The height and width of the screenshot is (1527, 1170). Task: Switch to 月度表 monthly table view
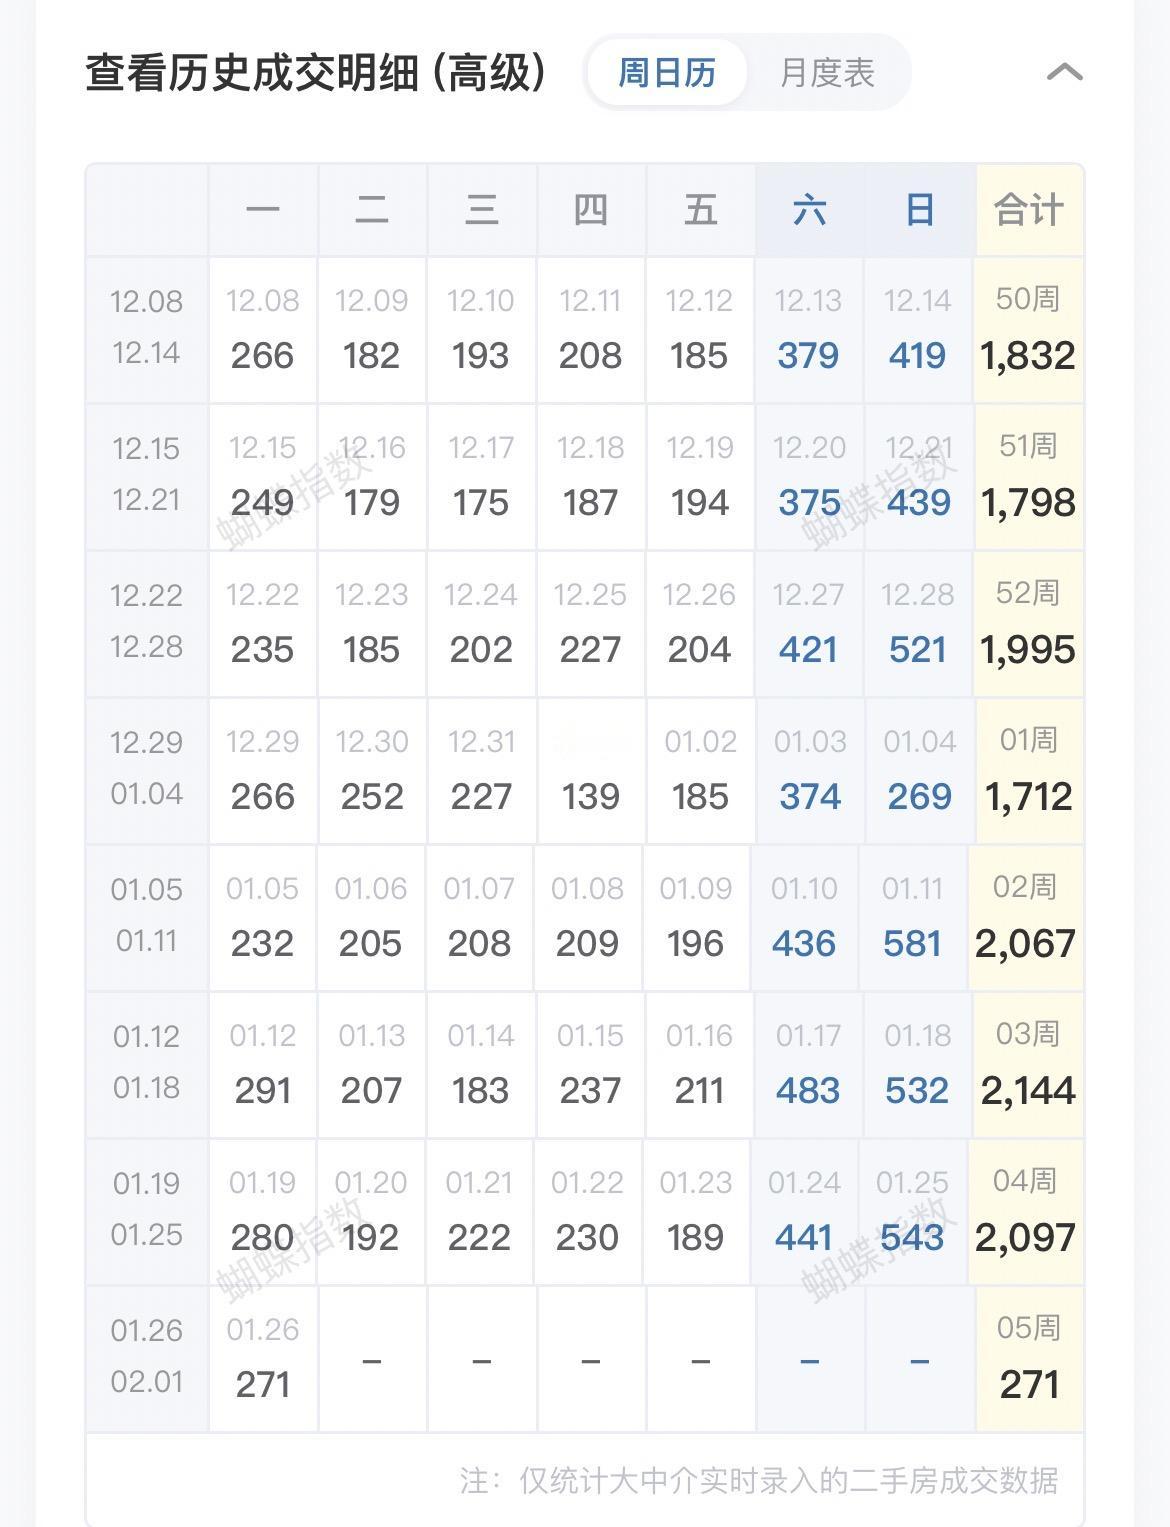click(x=827, y=73)
